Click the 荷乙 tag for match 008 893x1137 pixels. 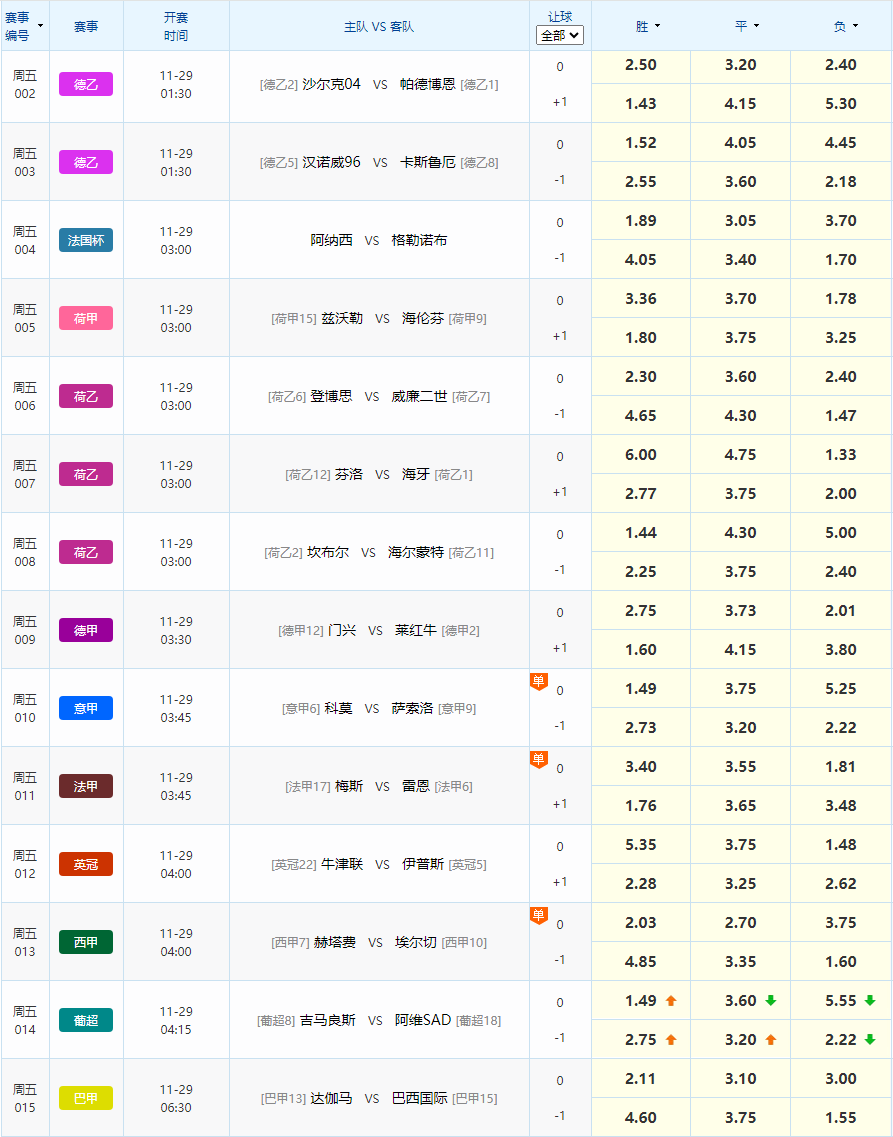coord(86,552)
